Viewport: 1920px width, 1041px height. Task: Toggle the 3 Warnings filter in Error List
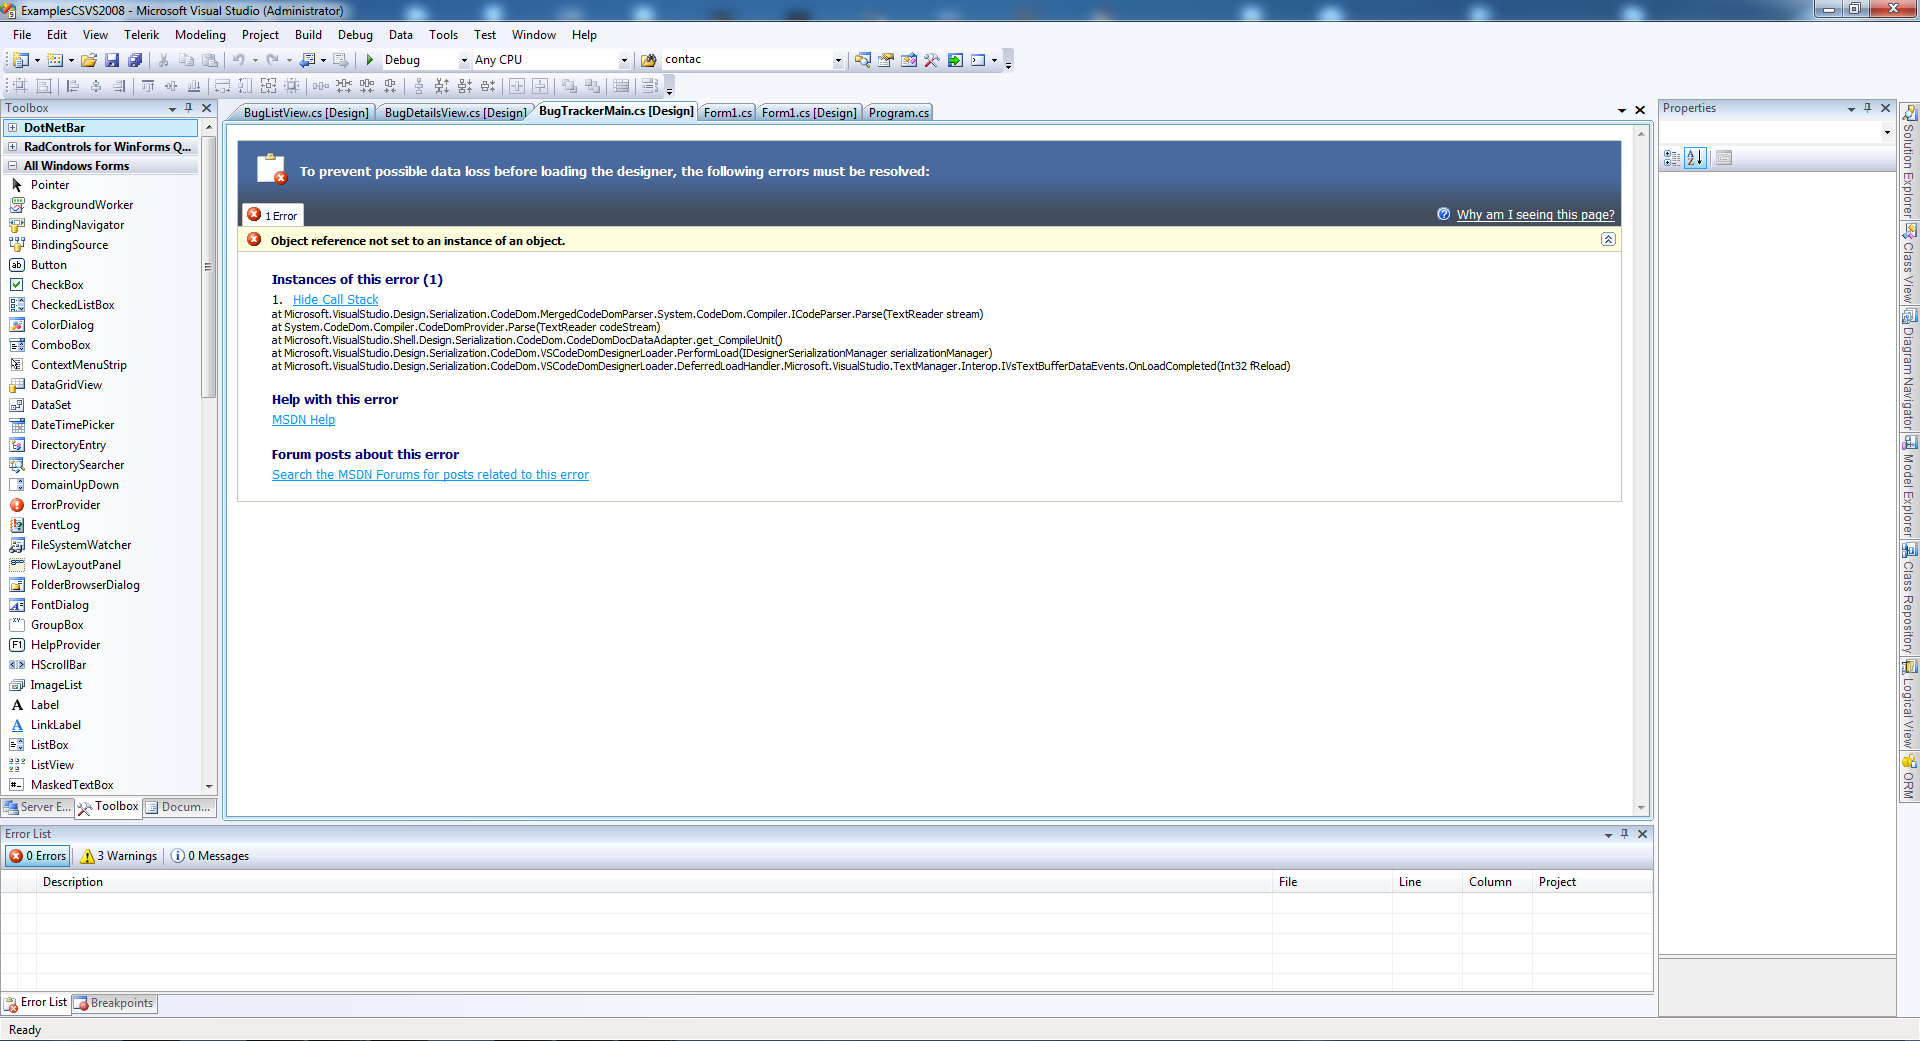coord(119,856)
